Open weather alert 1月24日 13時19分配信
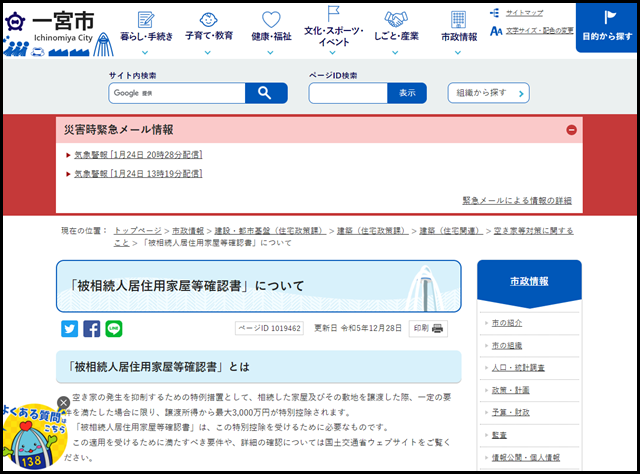 (138, 174)
